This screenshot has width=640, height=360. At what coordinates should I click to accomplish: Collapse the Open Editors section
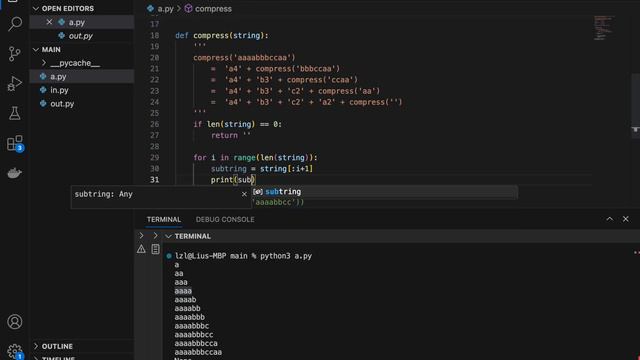36,9
